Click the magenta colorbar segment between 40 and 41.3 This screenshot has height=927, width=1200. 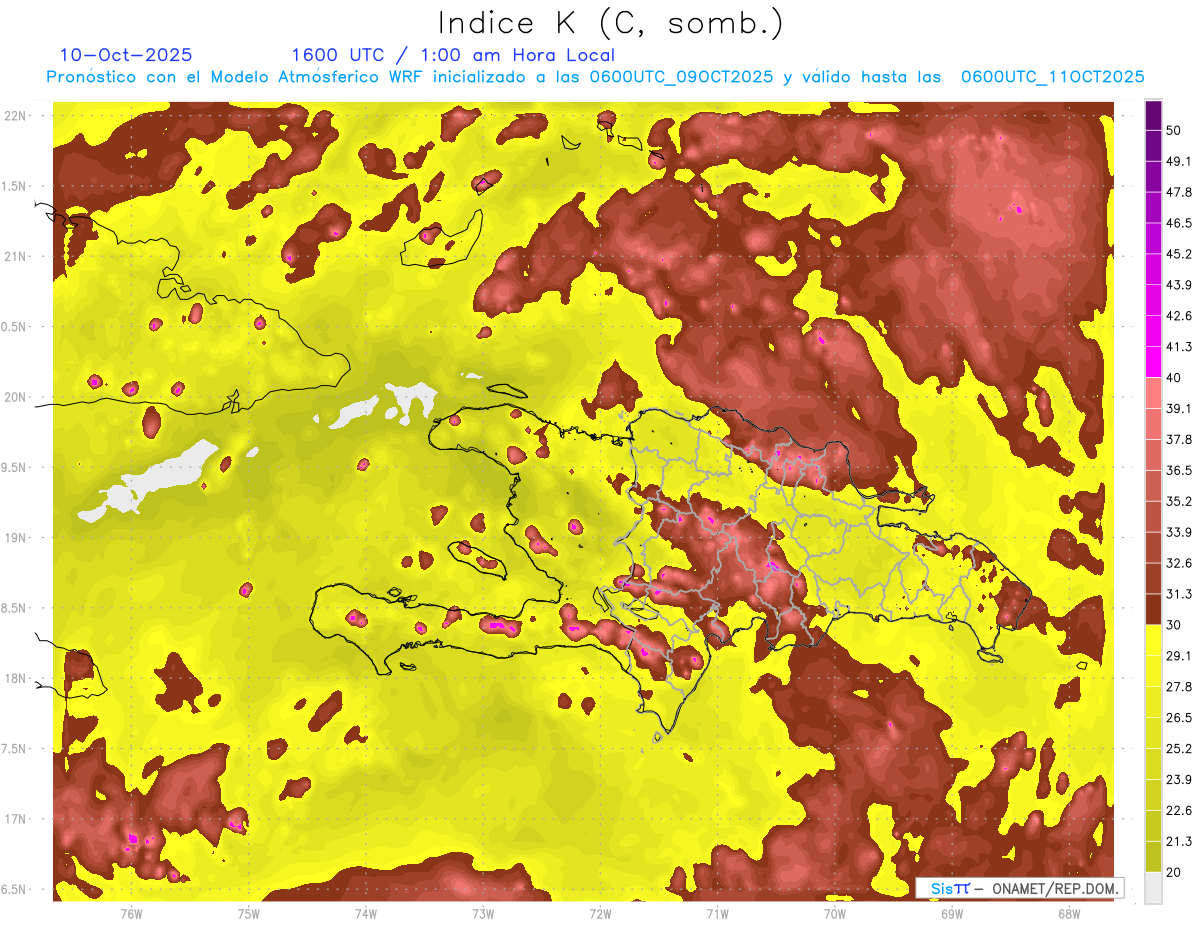click(1153, 362)
